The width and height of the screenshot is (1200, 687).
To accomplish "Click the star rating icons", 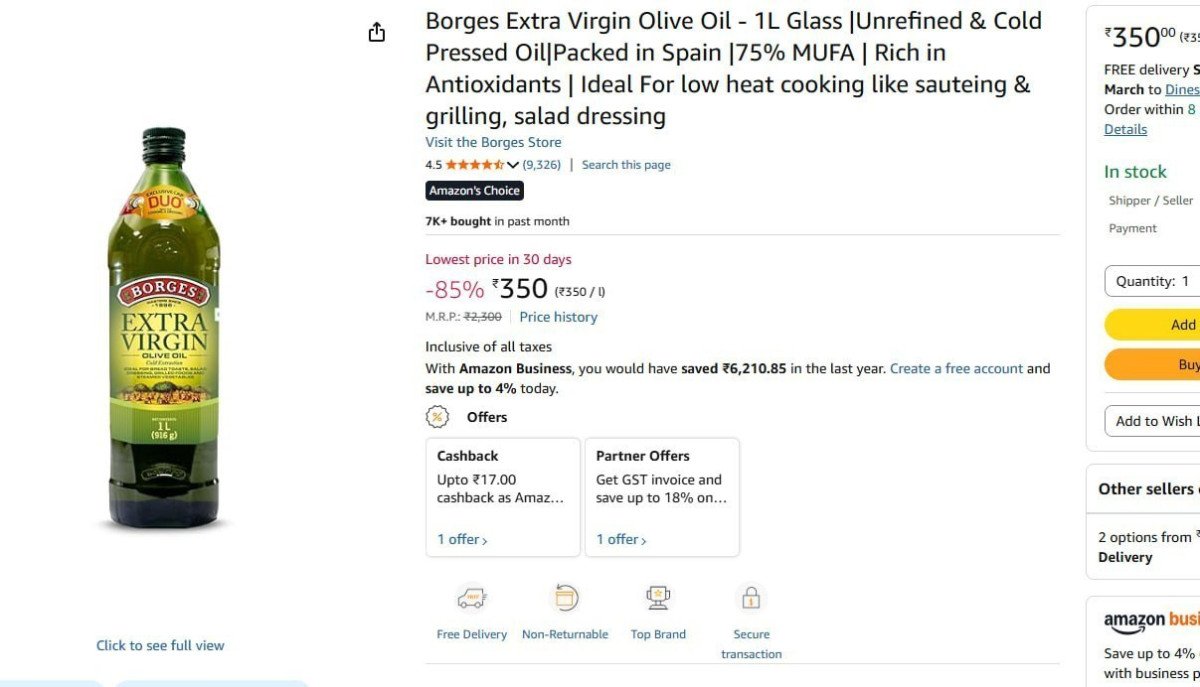I will coord(475,165).
